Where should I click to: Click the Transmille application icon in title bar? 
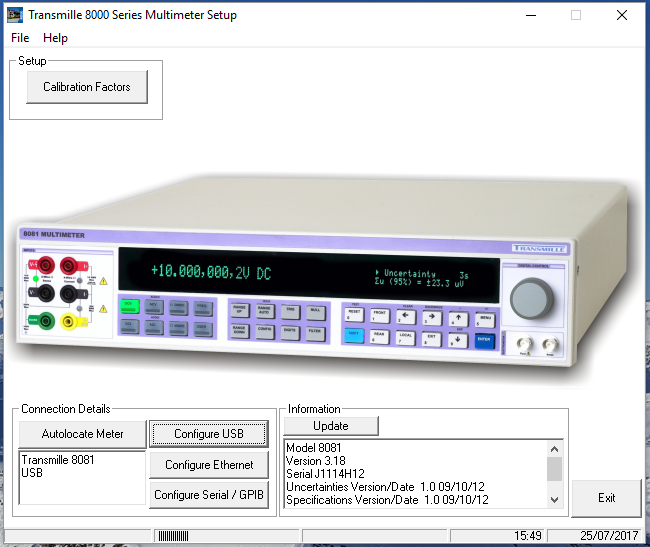(15, 15)
